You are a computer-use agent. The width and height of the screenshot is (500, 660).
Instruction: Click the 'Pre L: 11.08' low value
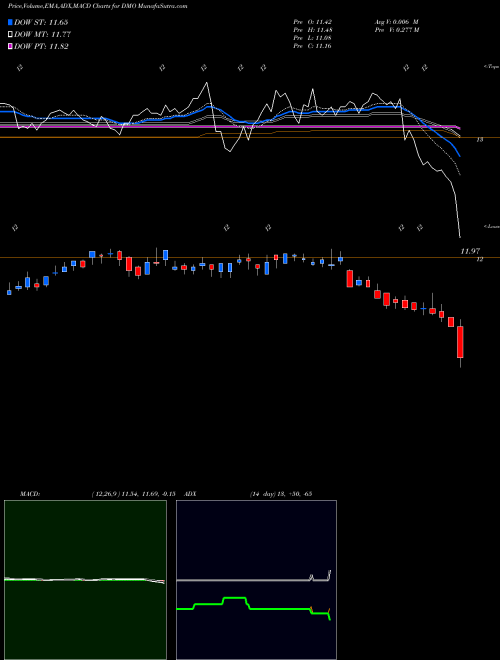[313, 38]
